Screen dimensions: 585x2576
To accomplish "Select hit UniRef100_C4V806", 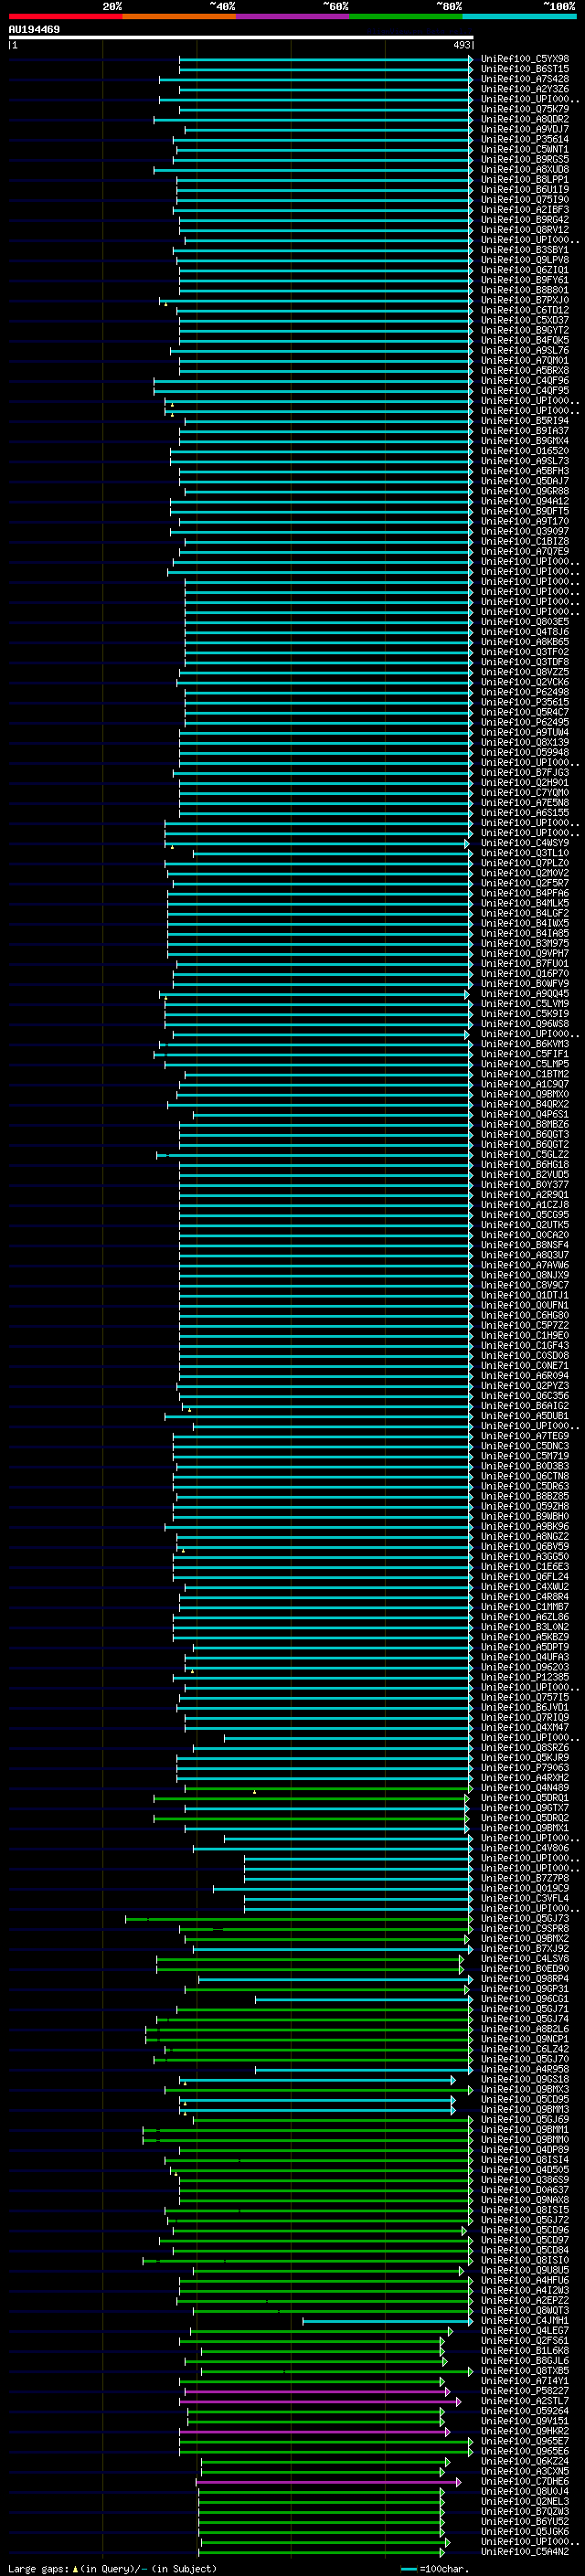I will (525, 1848).
